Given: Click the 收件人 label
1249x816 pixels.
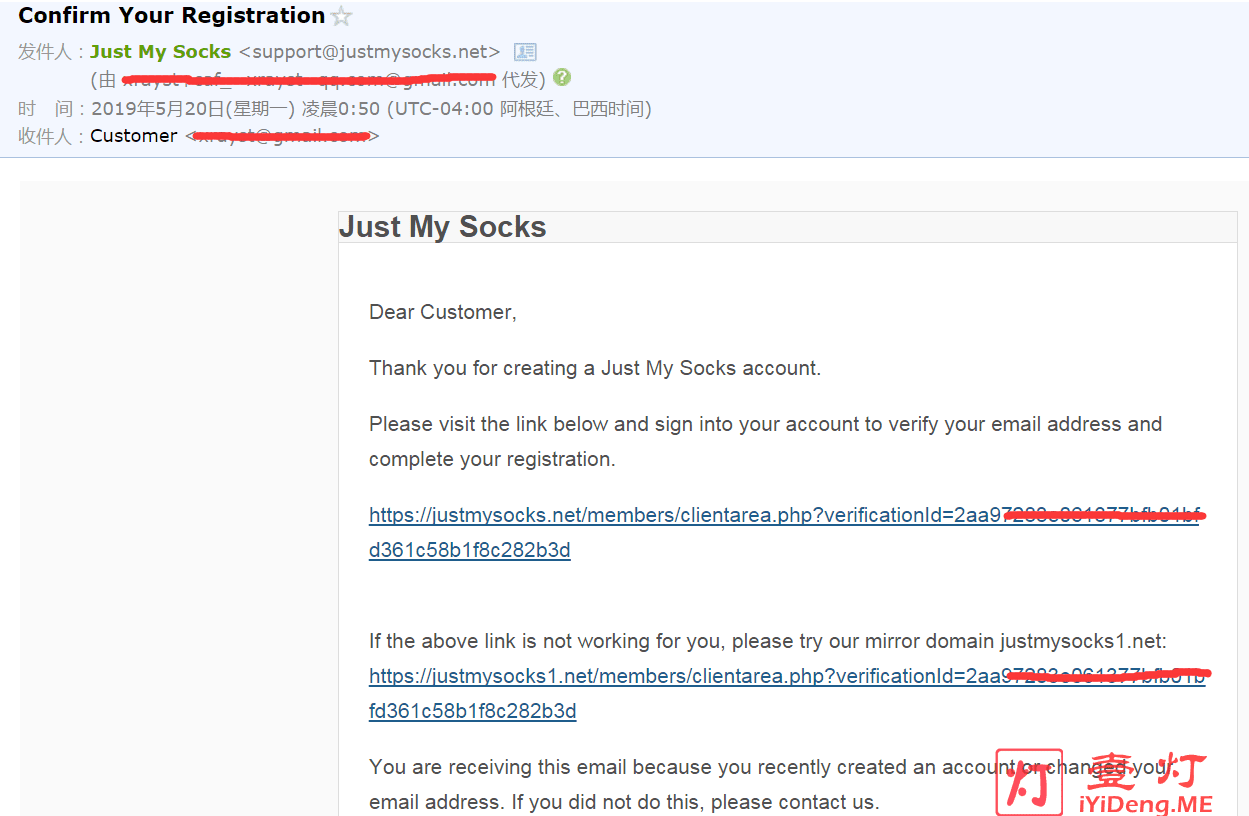Looking at the screenshot, I should [44, 136].
